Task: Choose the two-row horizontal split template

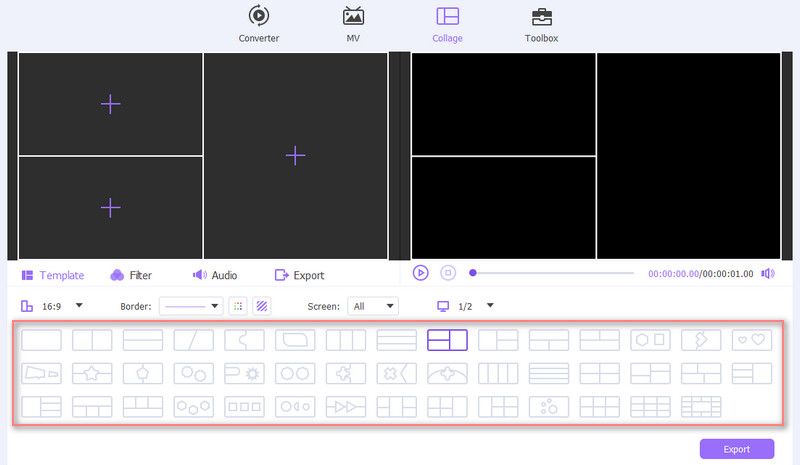Action: pyautogui.click(x=143, y=340)
